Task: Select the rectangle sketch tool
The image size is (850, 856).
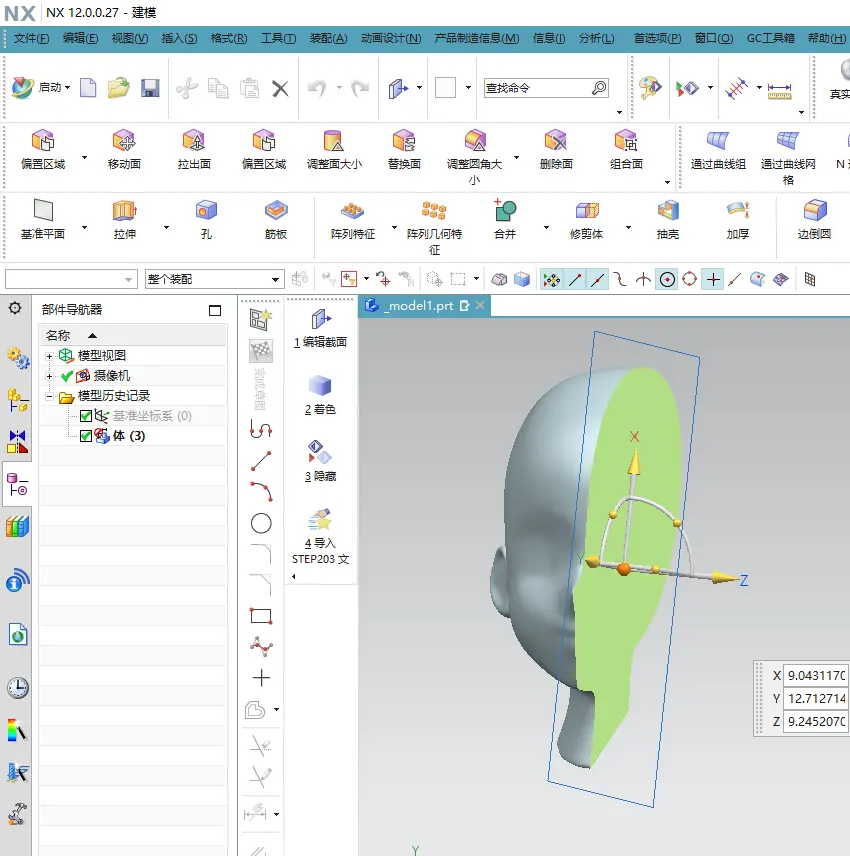Action: pyautogui.click(x=261, y=616)
